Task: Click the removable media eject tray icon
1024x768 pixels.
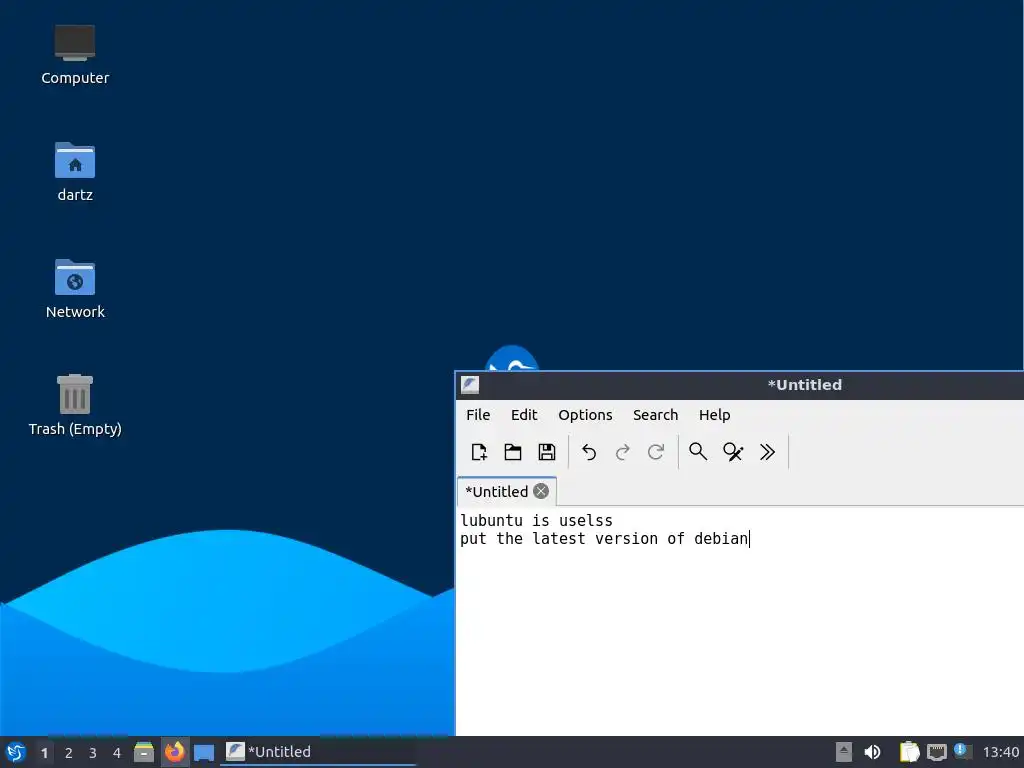Action: tap(844, 752)
